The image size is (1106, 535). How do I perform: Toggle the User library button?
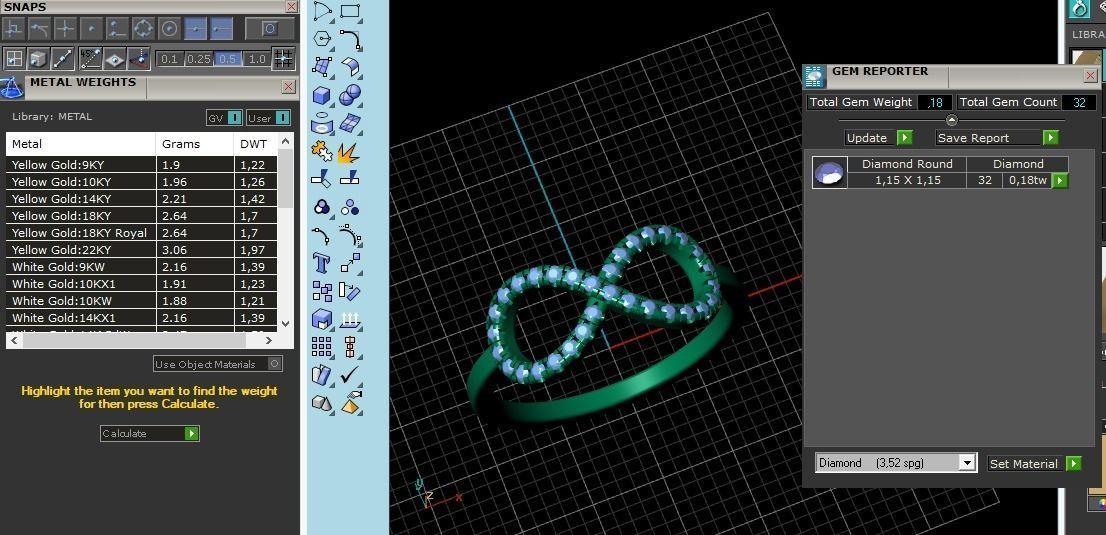268,118
